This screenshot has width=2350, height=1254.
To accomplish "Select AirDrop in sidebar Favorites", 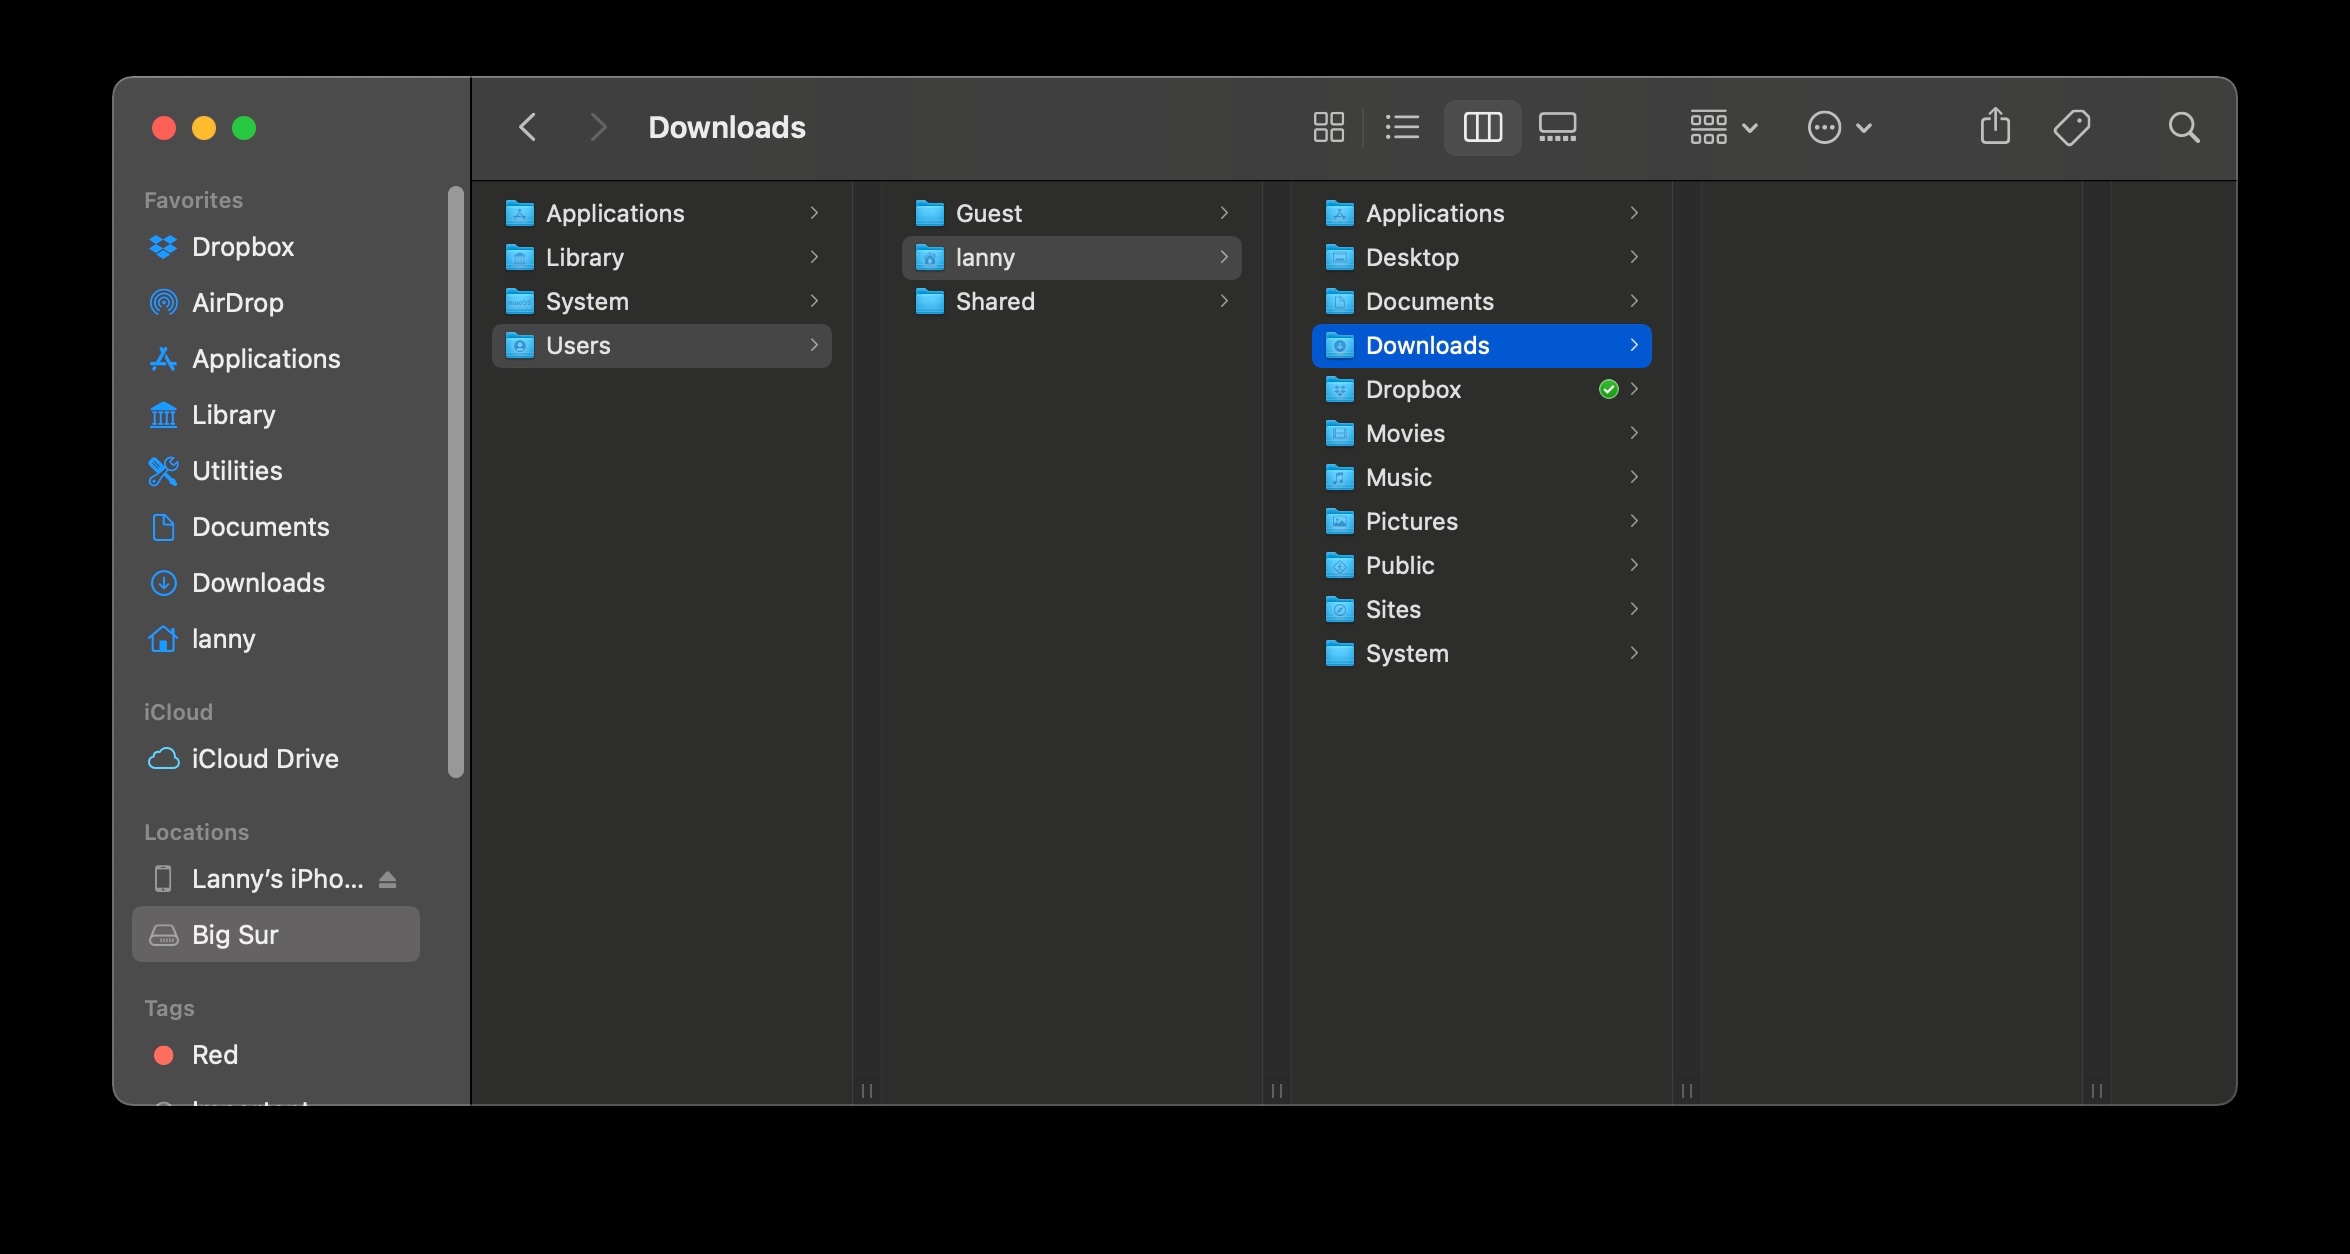I will click(x=237, y=303).
